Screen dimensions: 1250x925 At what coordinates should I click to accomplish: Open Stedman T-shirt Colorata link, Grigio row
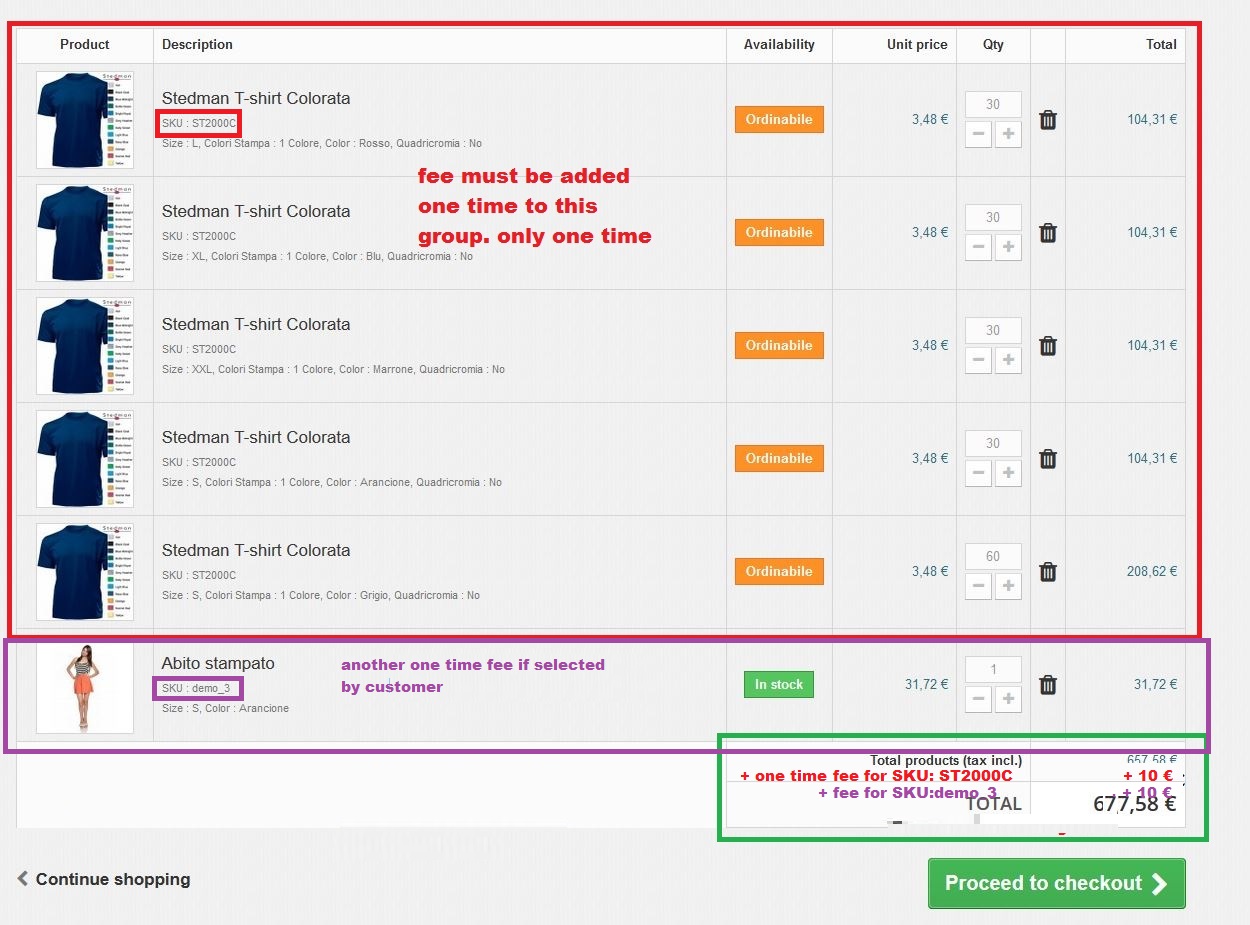pos(256,550)
